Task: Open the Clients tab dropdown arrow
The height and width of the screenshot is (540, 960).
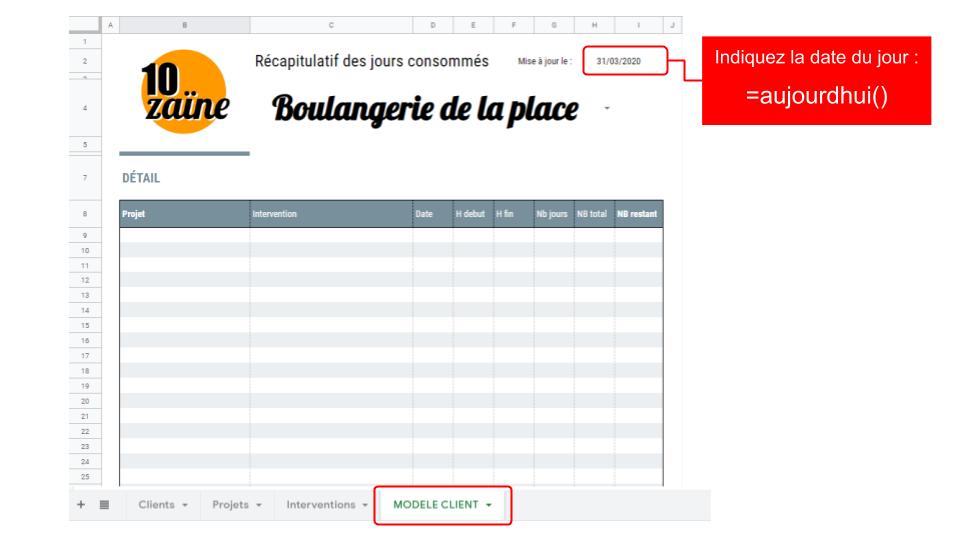Action: pos(185,505)
